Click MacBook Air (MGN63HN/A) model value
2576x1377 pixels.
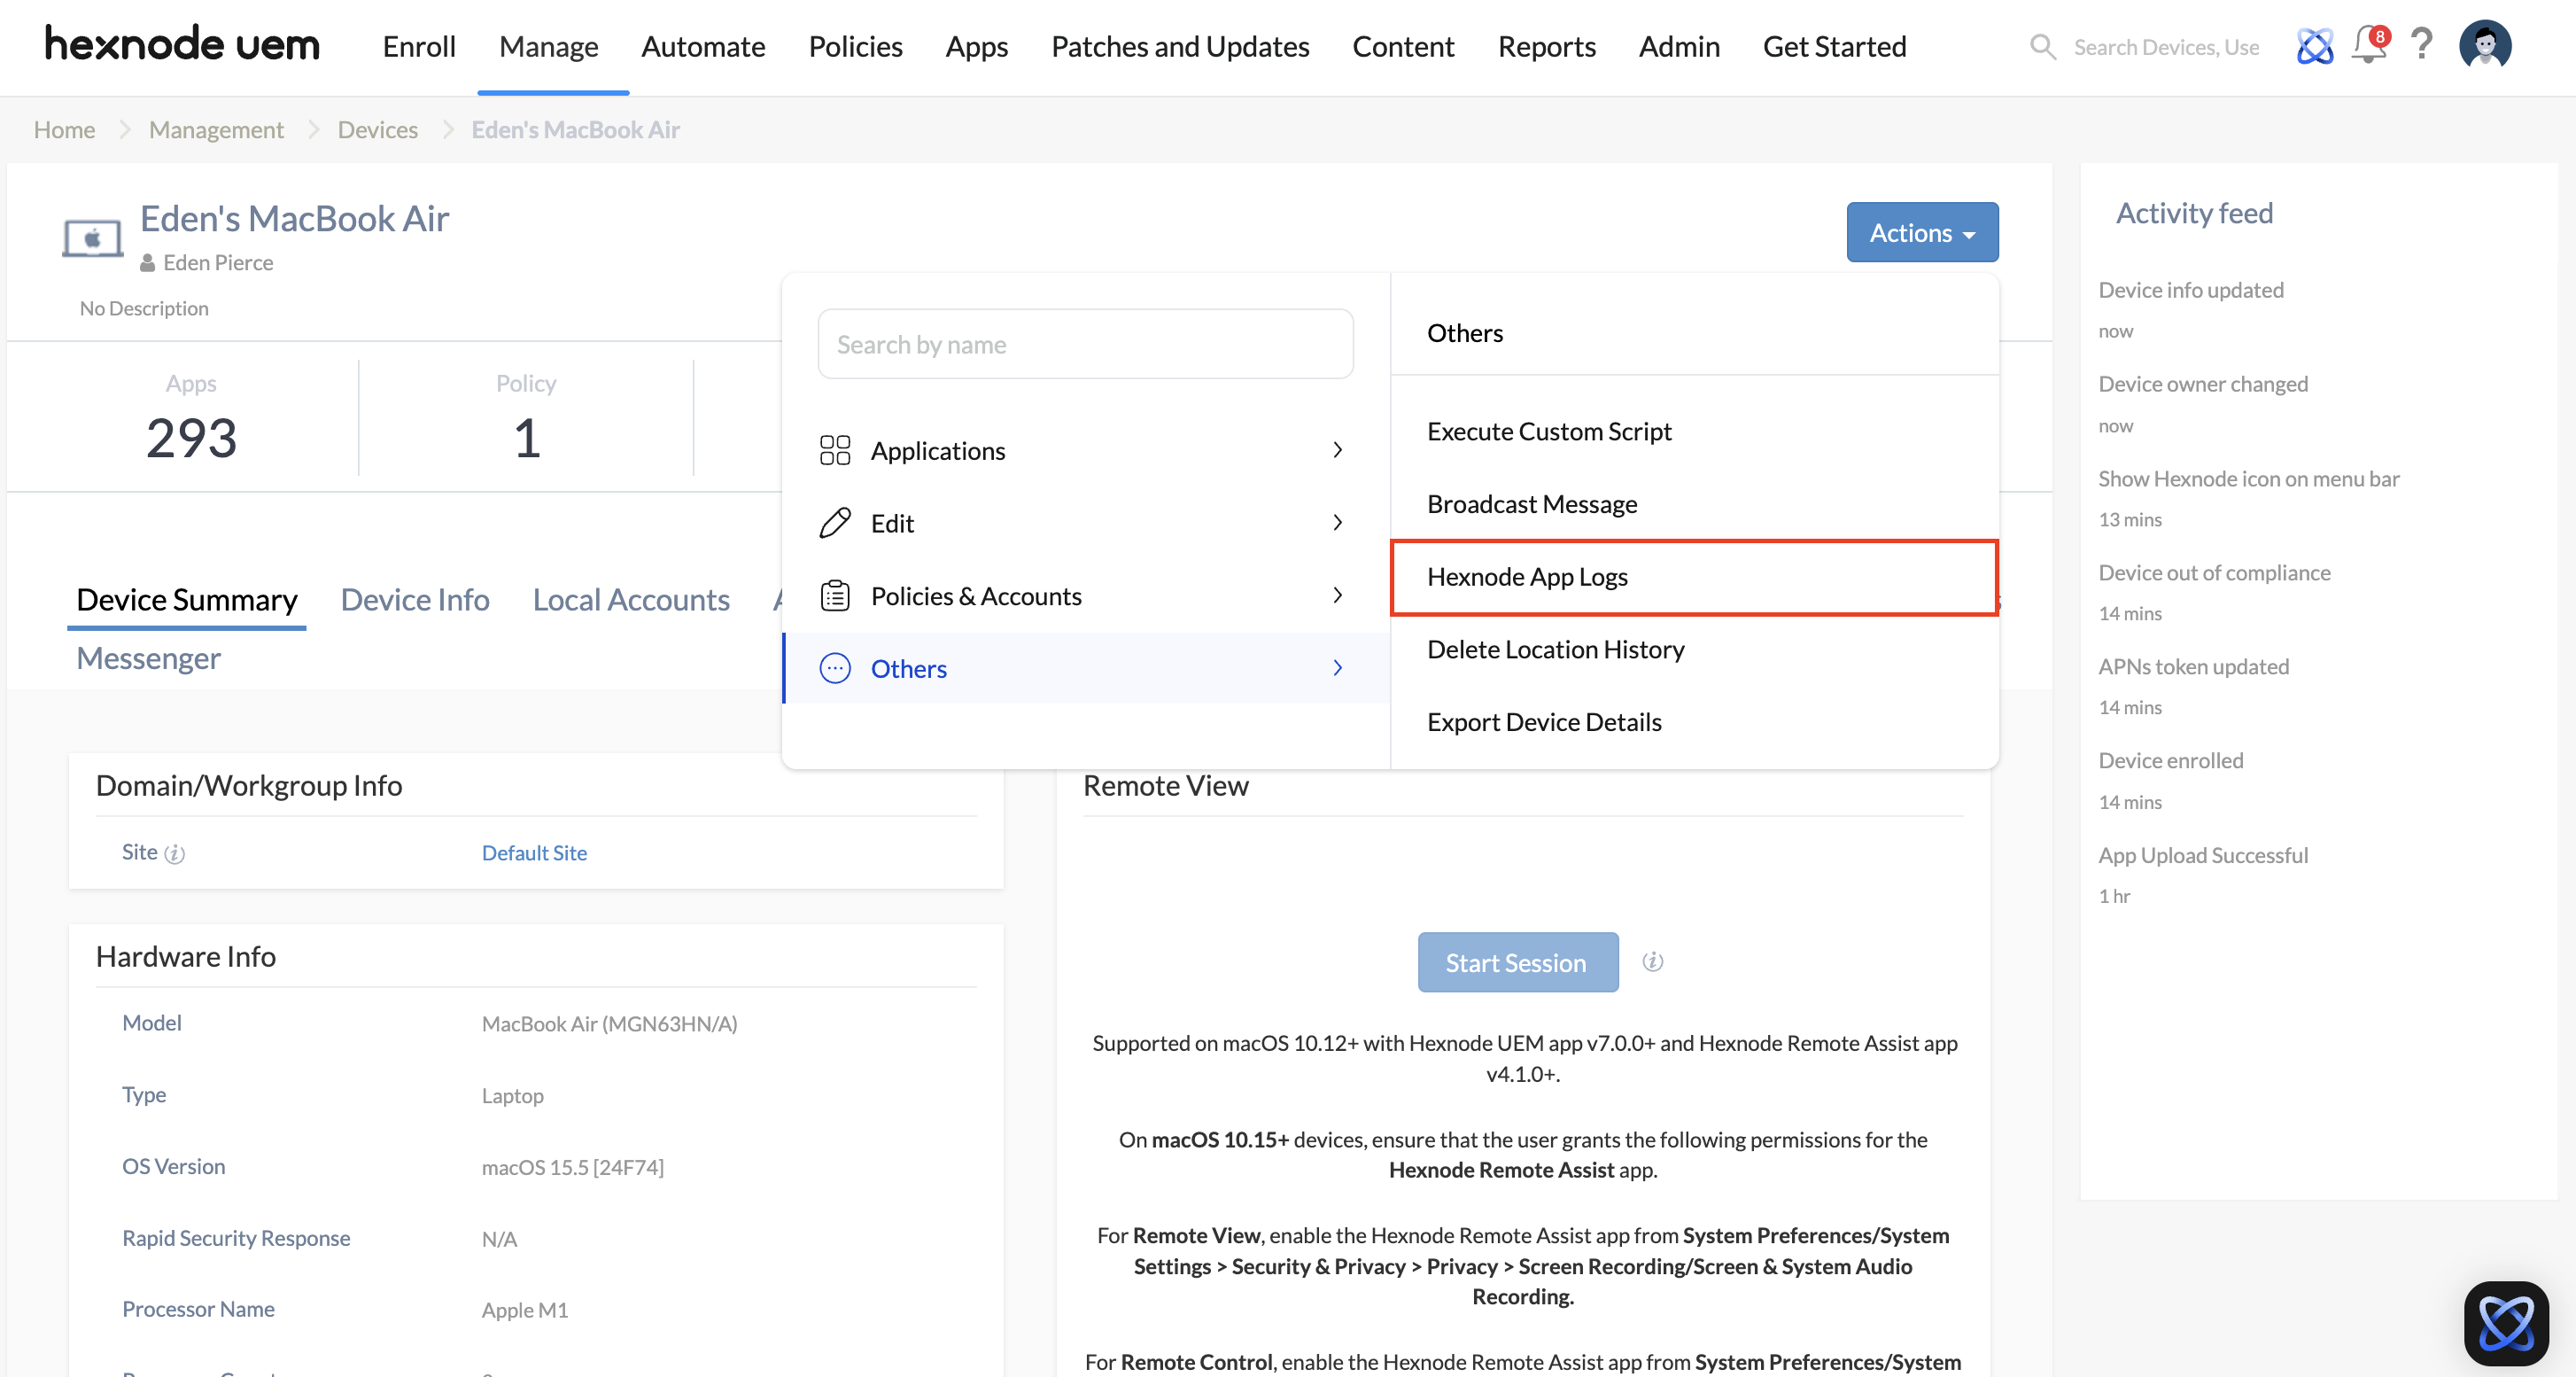pos(609,1024)
